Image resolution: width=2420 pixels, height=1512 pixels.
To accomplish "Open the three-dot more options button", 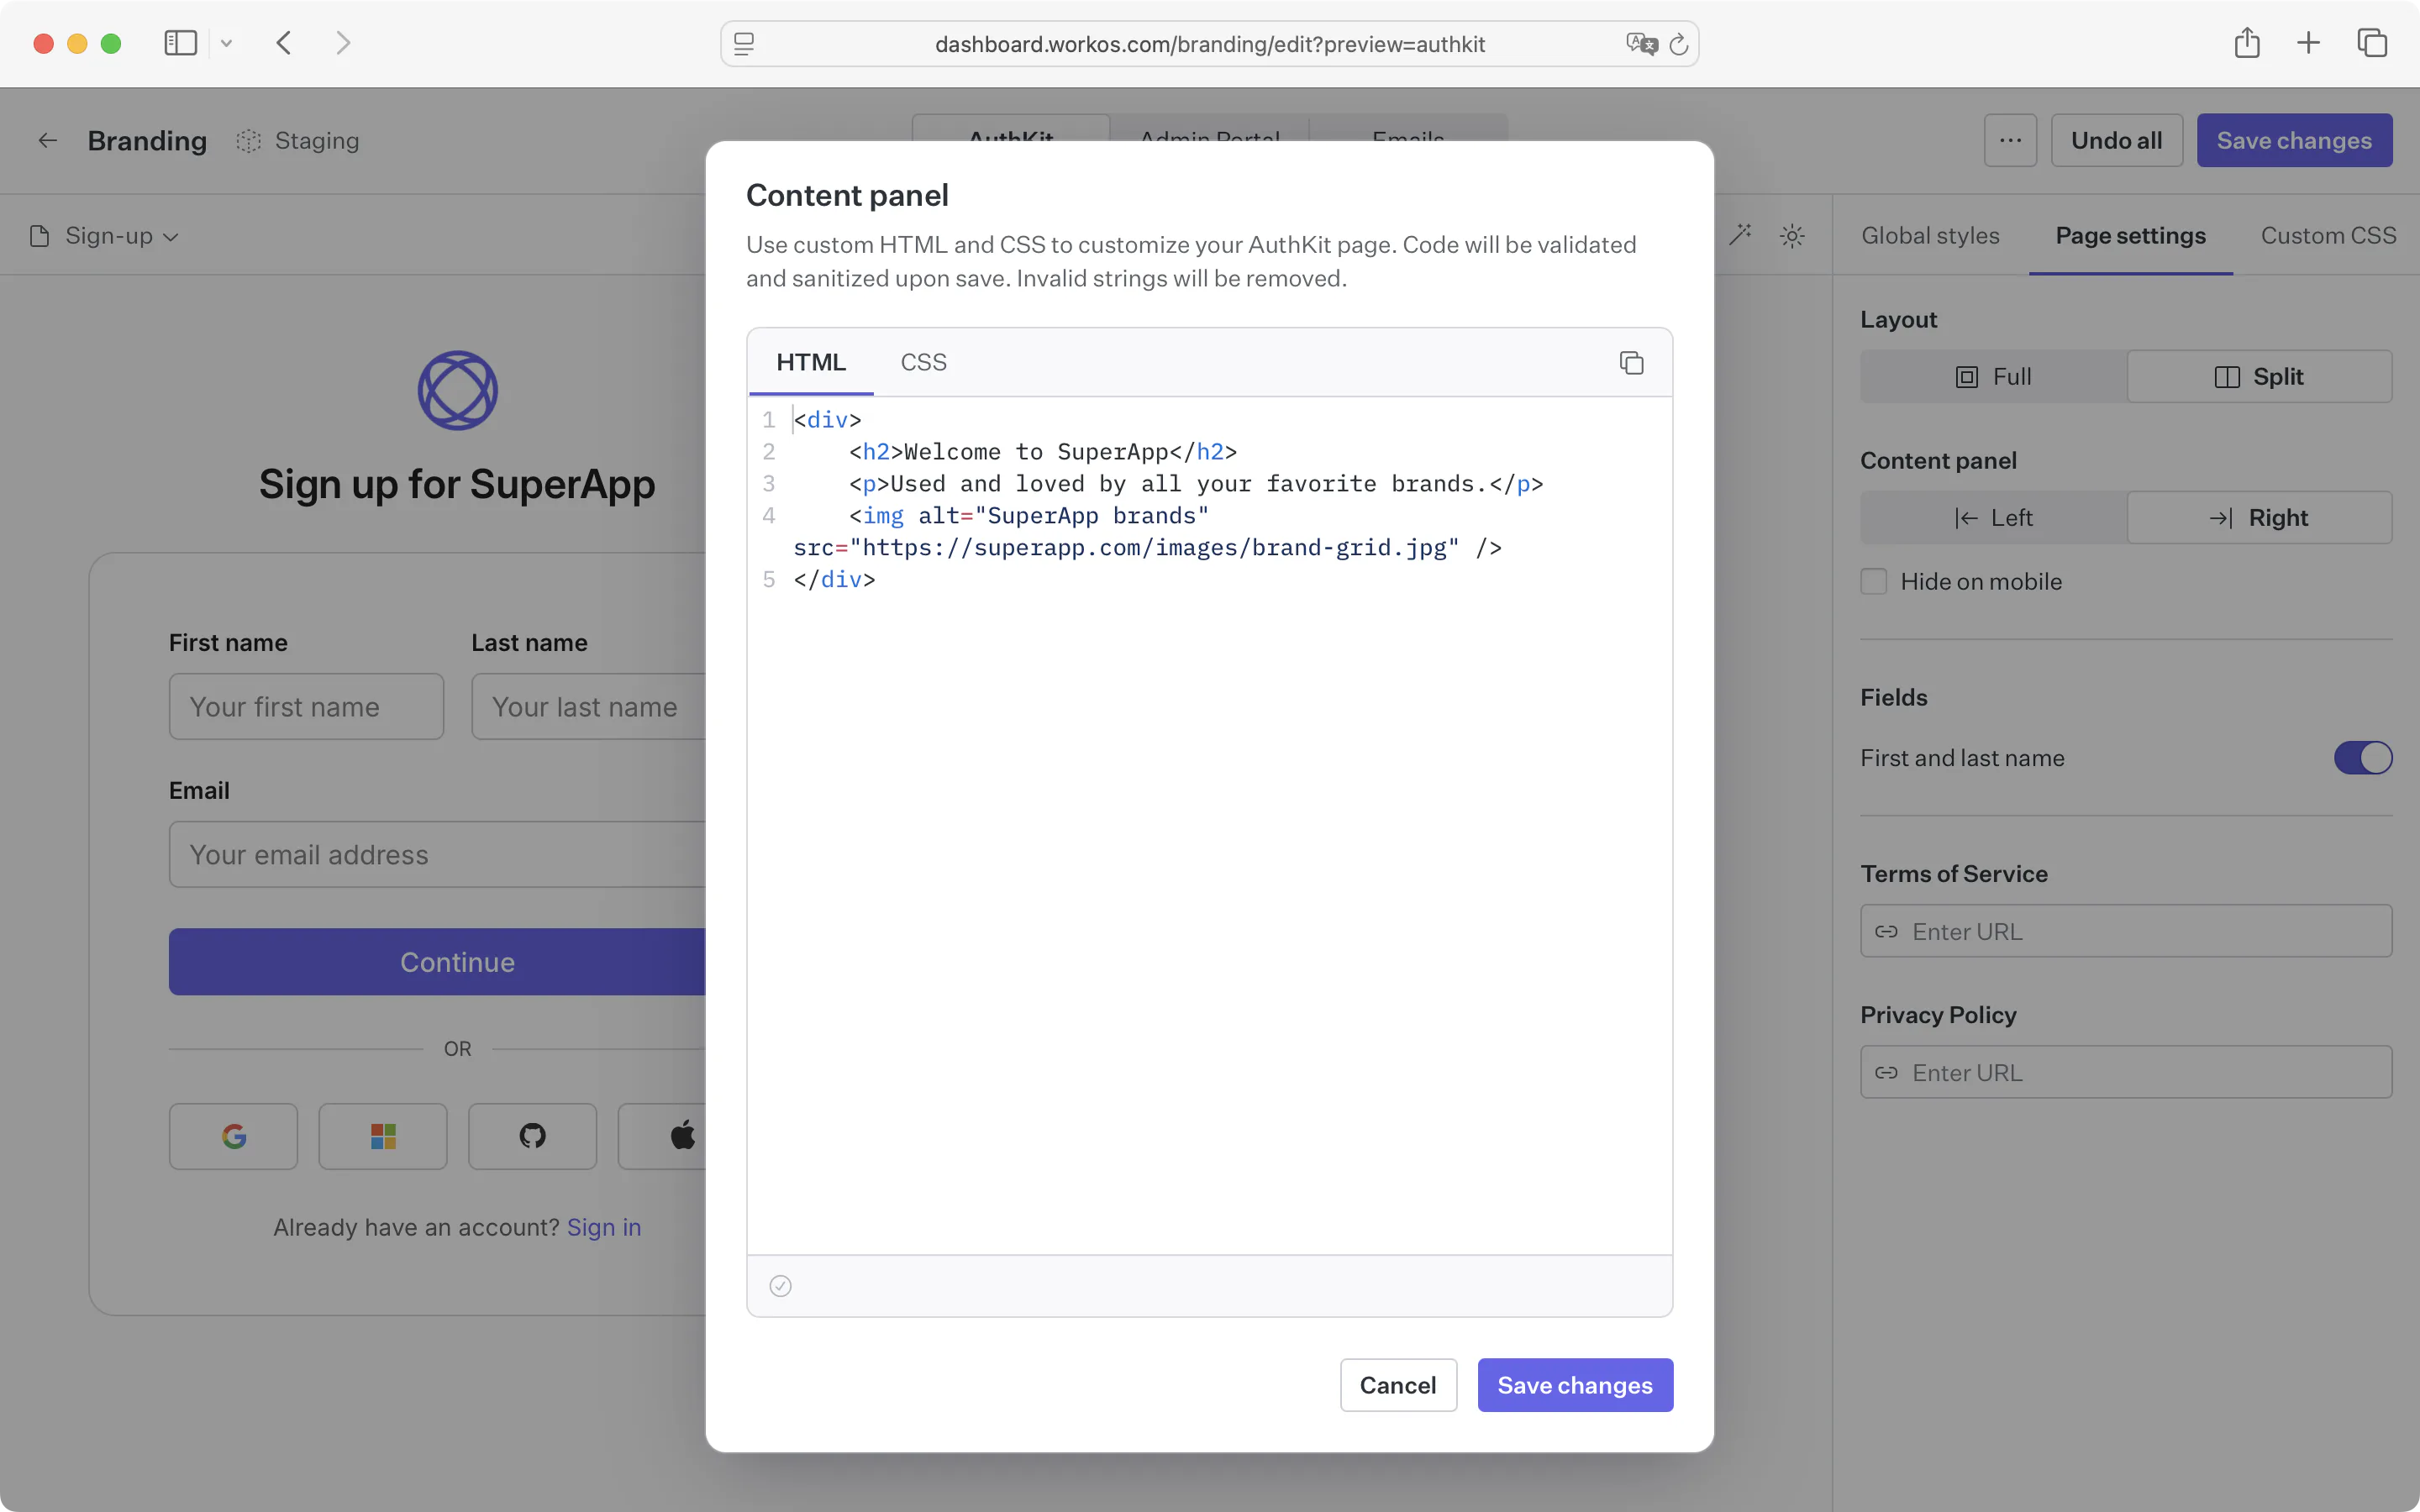I will point(2010,140).
